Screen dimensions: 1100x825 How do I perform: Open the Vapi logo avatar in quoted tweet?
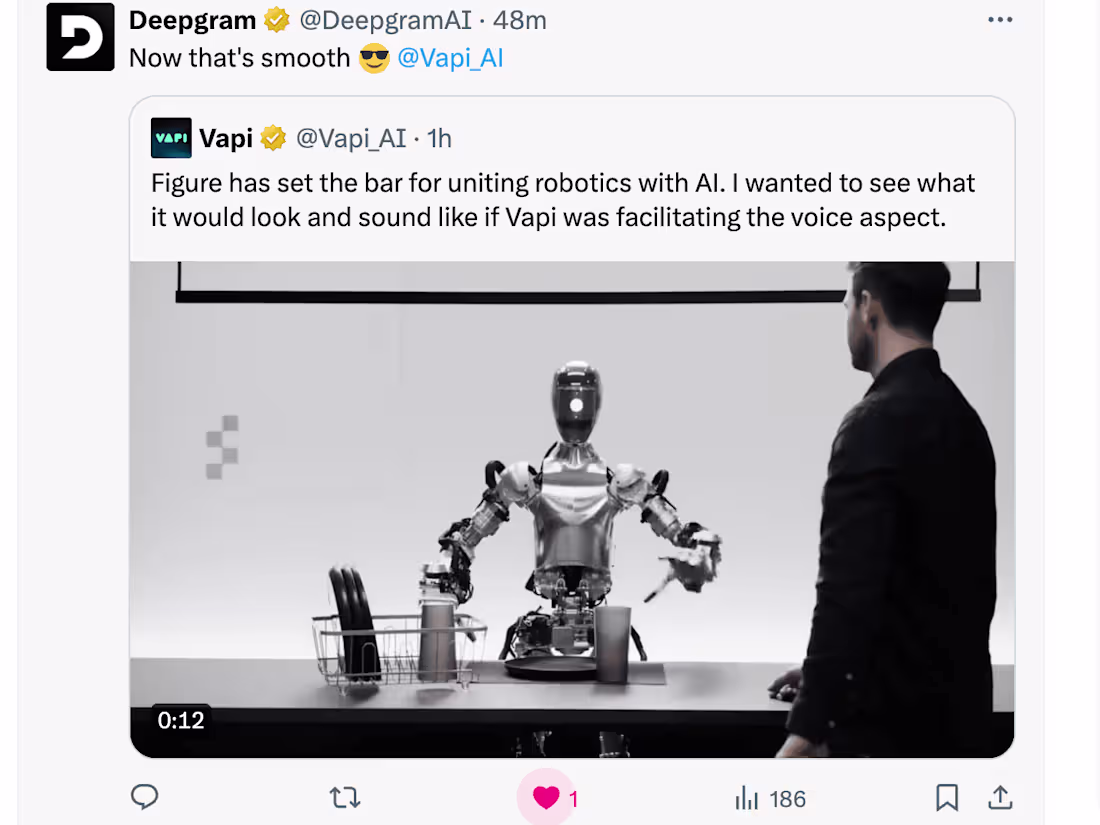171,138
